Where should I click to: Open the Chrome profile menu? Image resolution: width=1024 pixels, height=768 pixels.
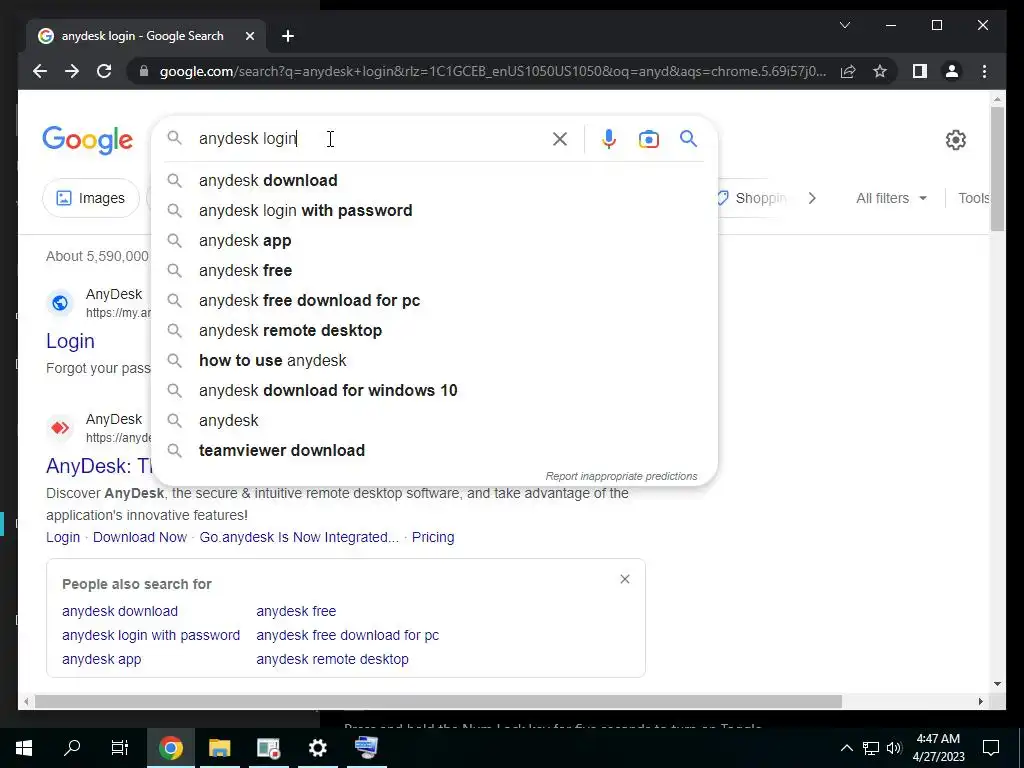[952, 71]
